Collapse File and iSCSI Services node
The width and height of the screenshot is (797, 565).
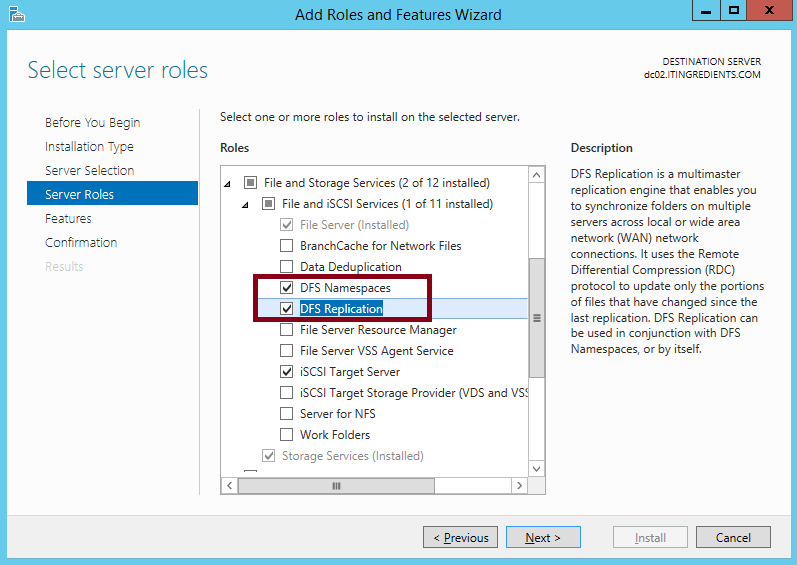click(x=246, y=204)
